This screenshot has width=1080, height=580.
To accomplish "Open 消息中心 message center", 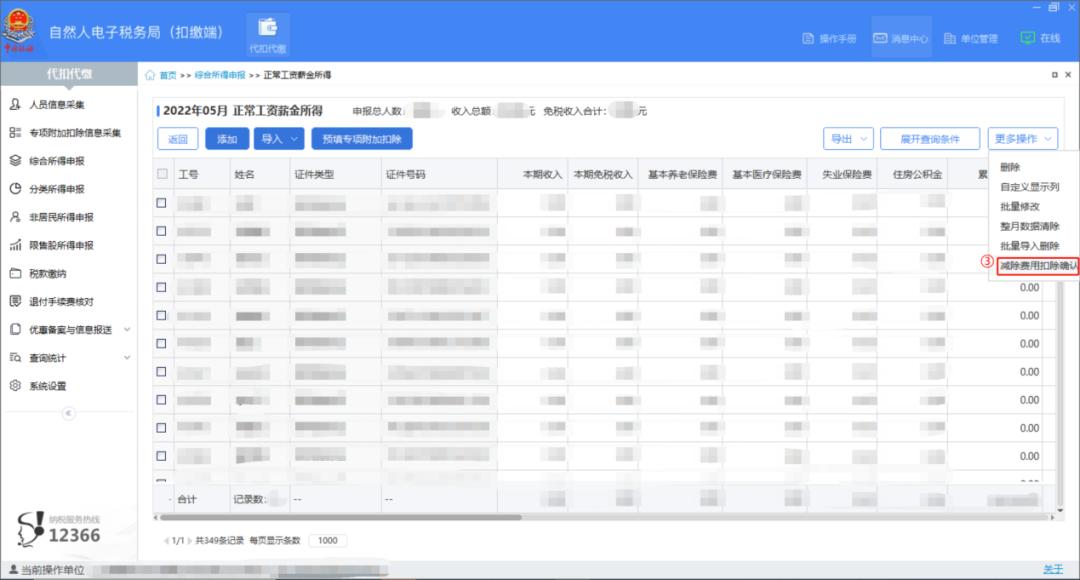I will (901, 39).
